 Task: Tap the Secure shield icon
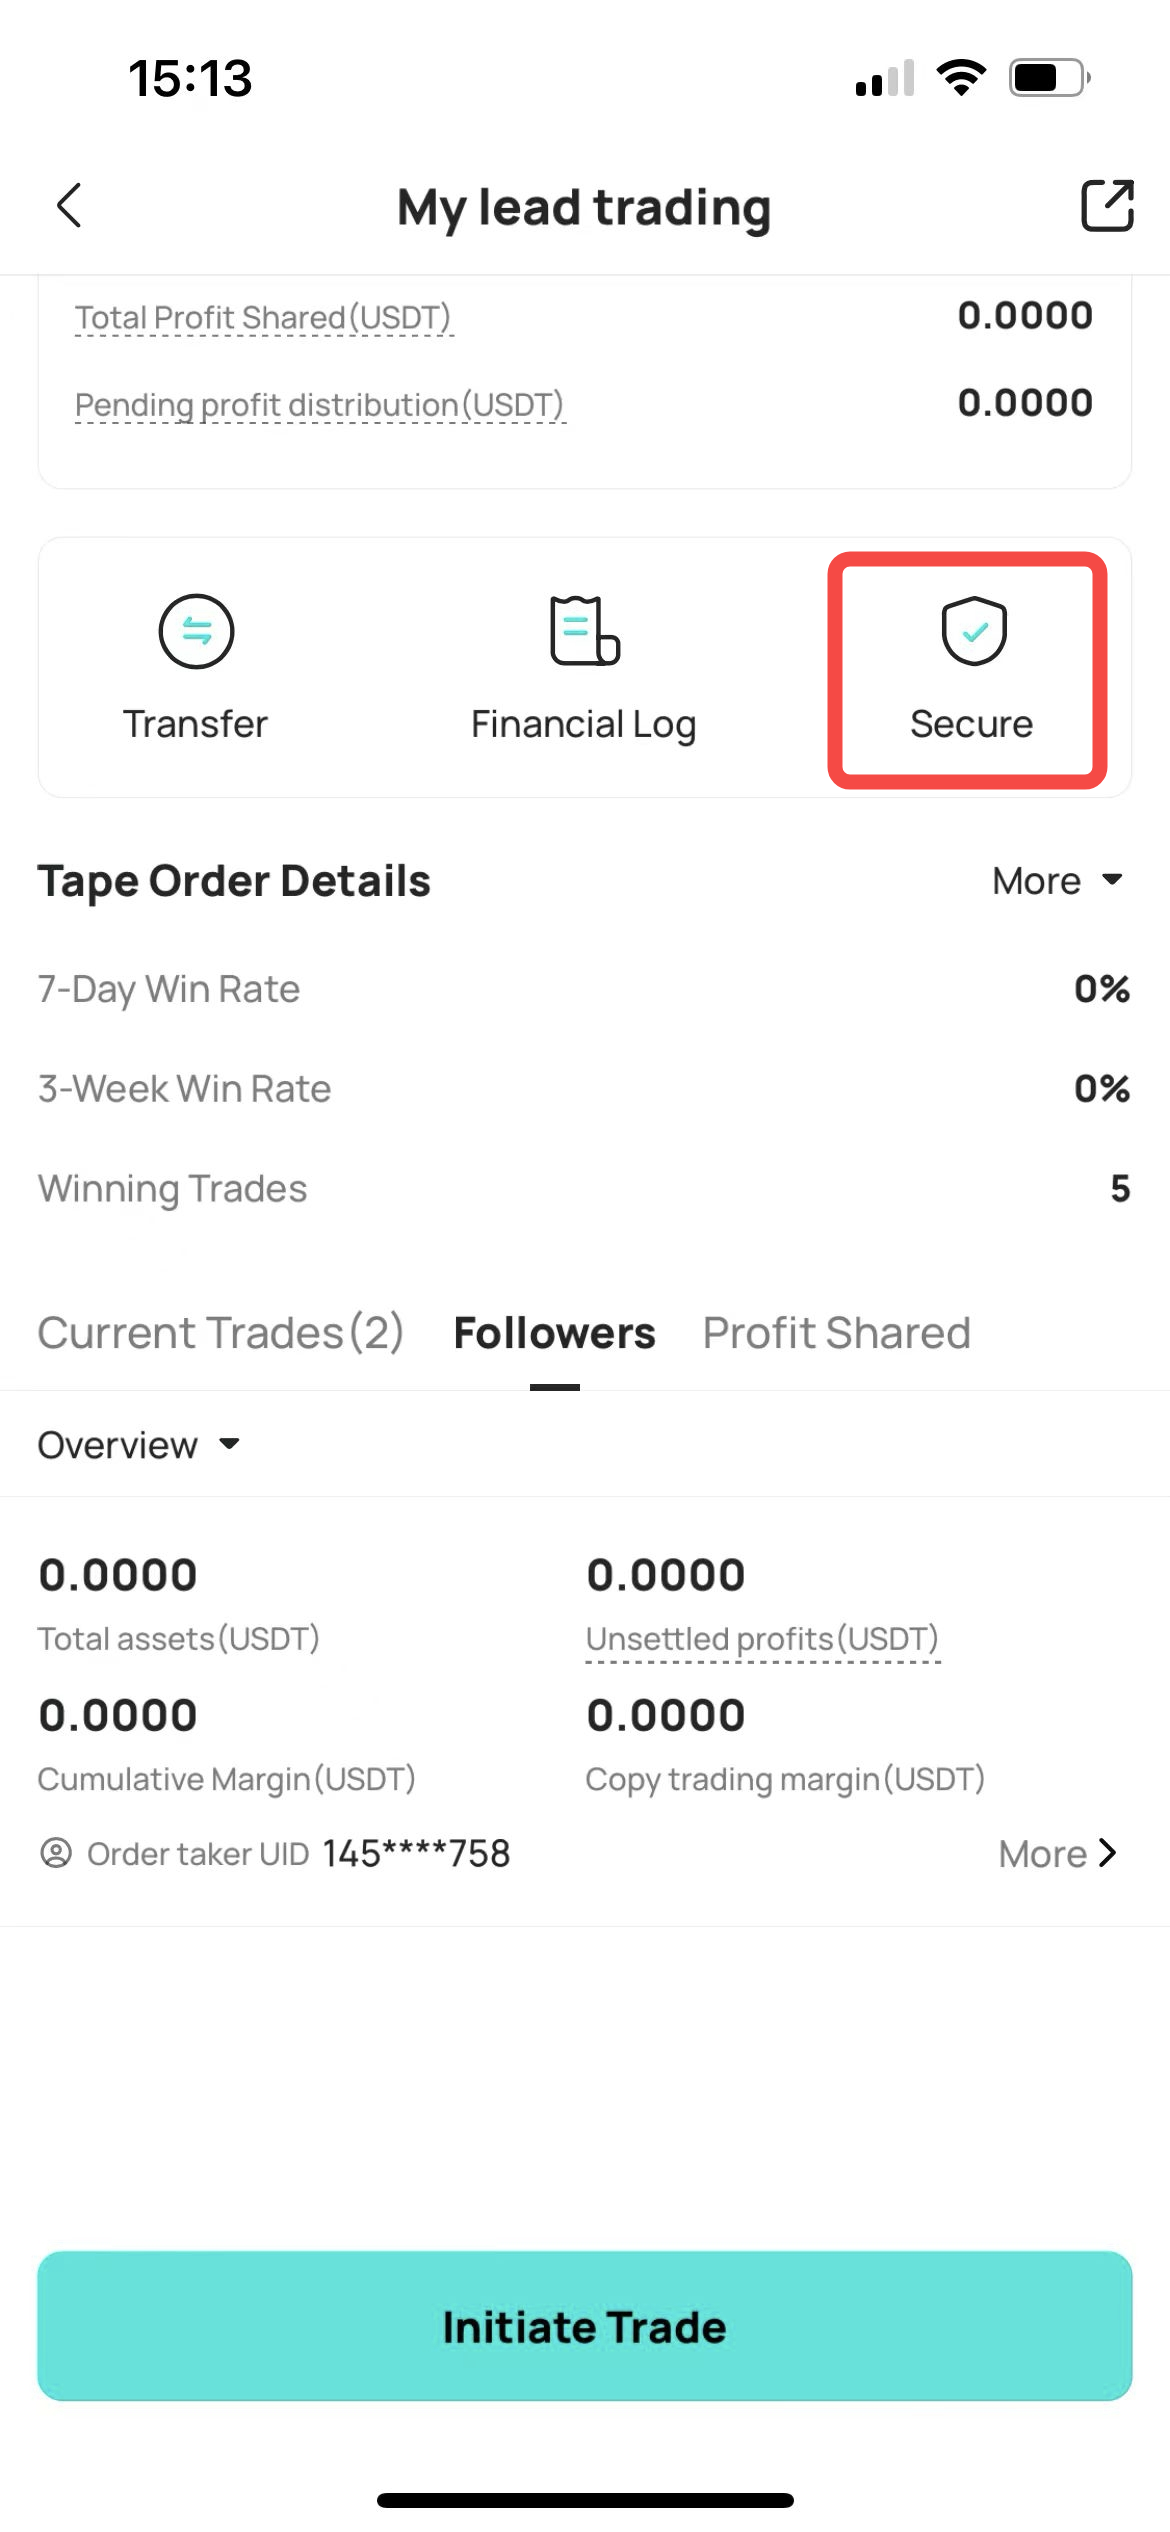point(973,631)
